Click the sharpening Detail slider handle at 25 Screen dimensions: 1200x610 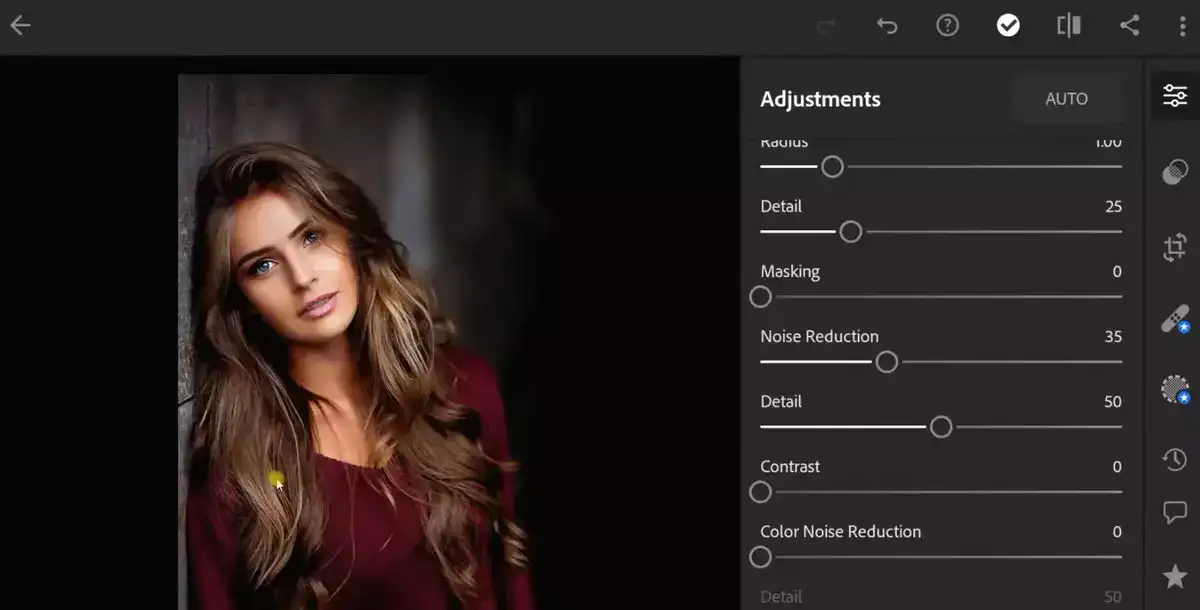tap(850, 232)
